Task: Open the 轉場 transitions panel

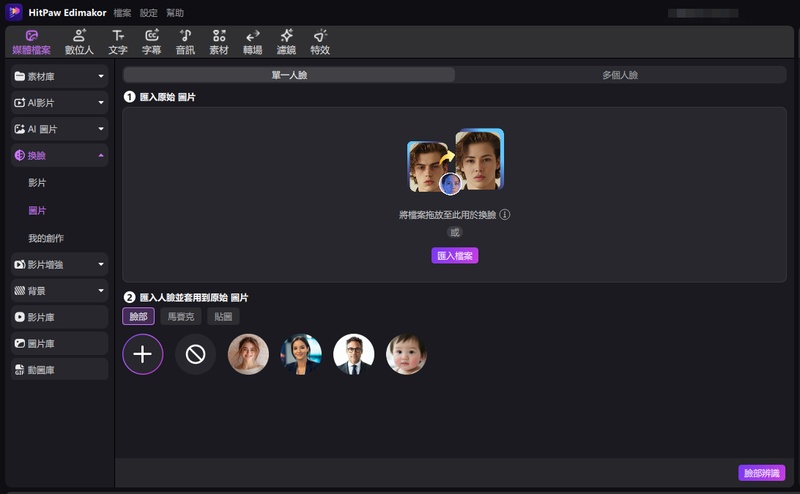Action: [x=253, y=42]
